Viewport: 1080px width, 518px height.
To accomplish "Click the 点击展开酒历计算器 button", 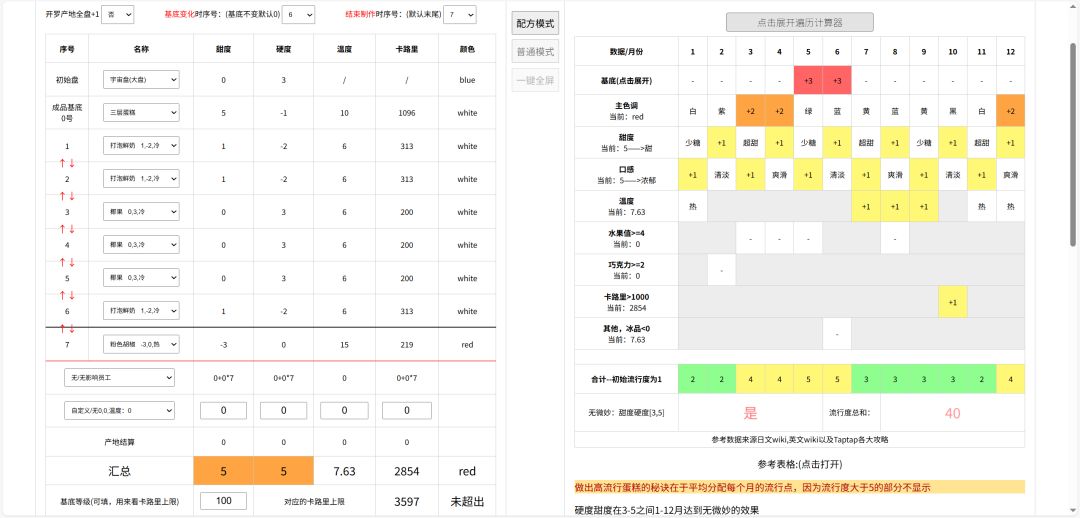I will [x=800, y=23].
